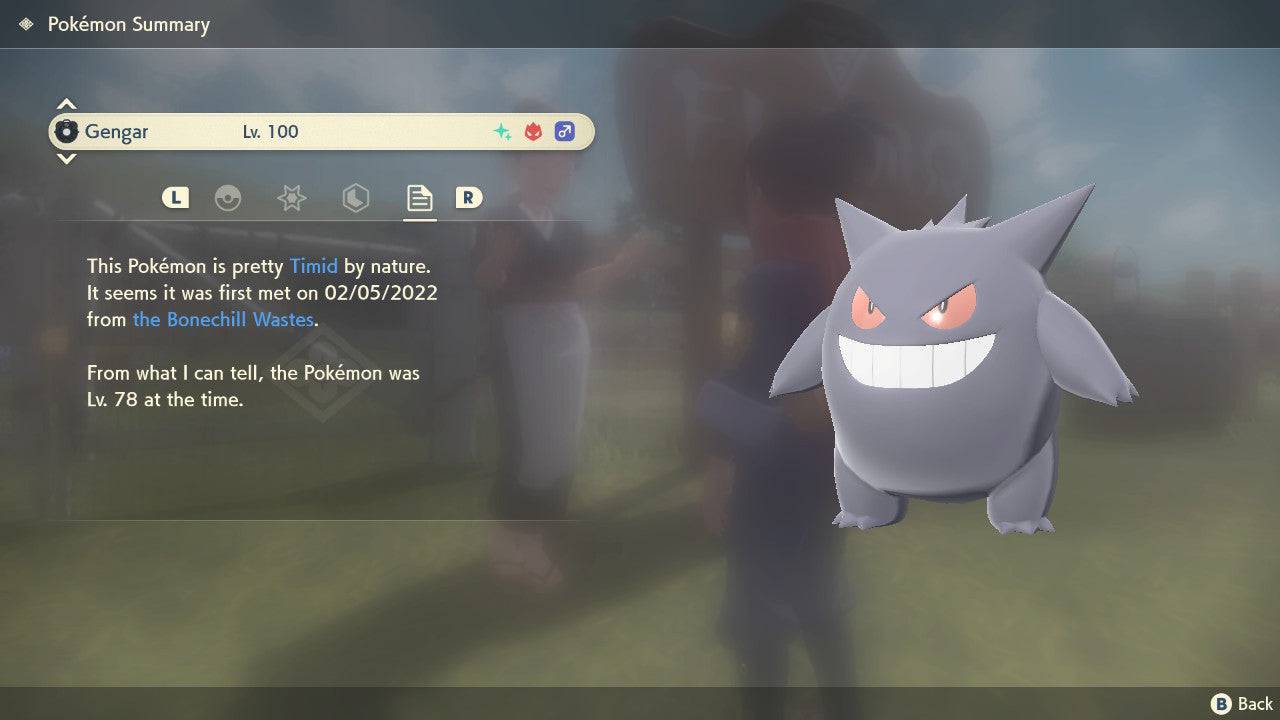The height and width of the screenshot is (720, 1280).
Task: Select the Poké Ball info tab icon
Action: [229, 198]
